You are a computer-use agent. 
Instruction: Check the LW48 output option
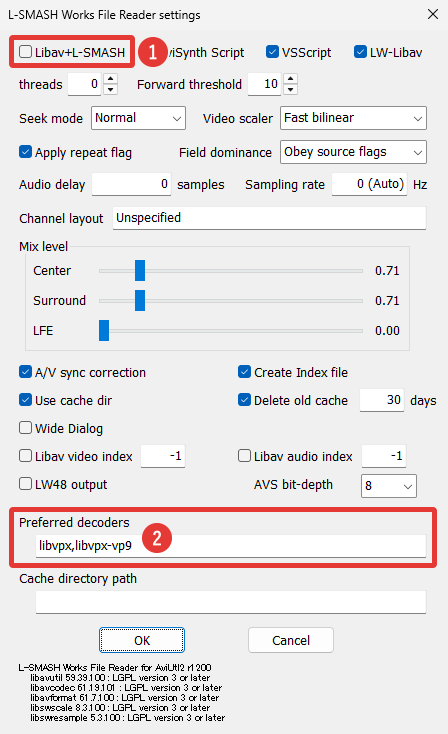(25, 484)
